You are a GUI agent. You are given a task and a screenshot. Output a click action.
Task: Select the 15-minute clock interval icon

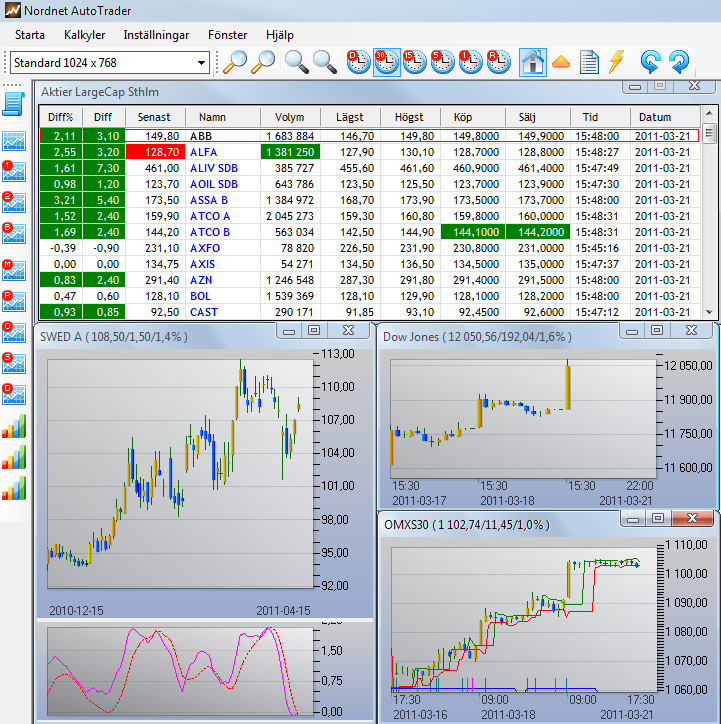point(415,62)
